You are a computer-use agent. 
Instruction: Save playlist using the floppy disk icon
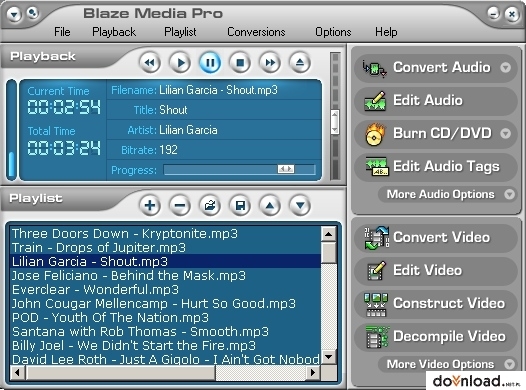point(240,205)
